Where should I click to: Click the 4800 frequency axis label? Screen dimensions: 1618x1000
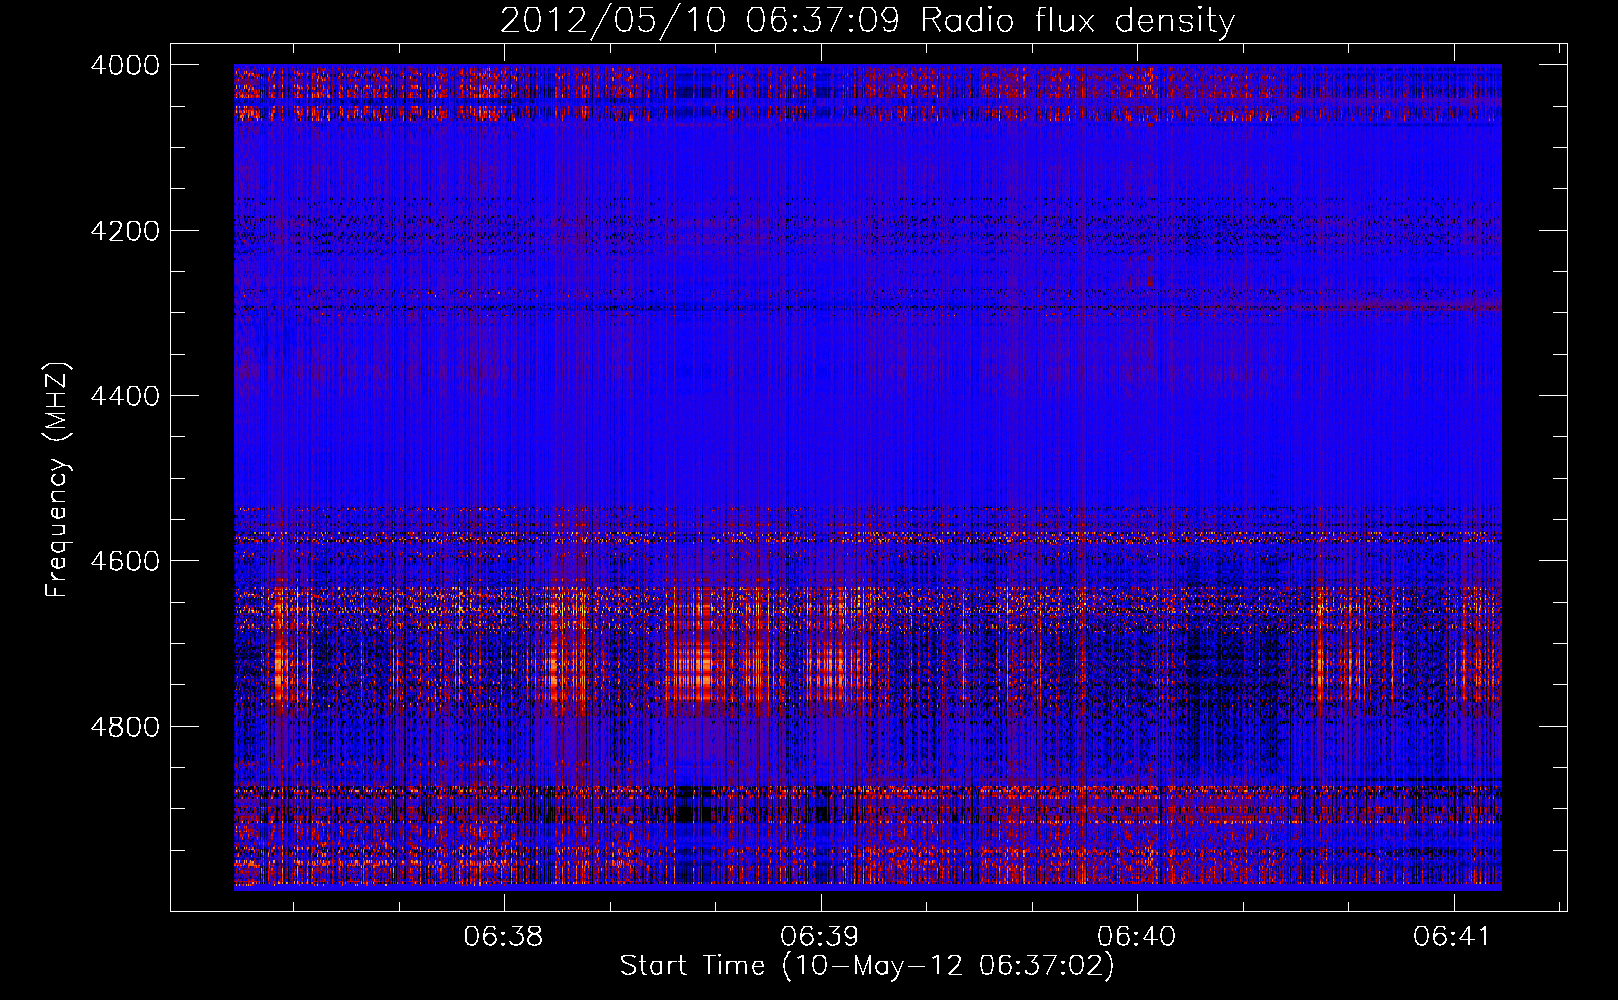click(125, 727)
